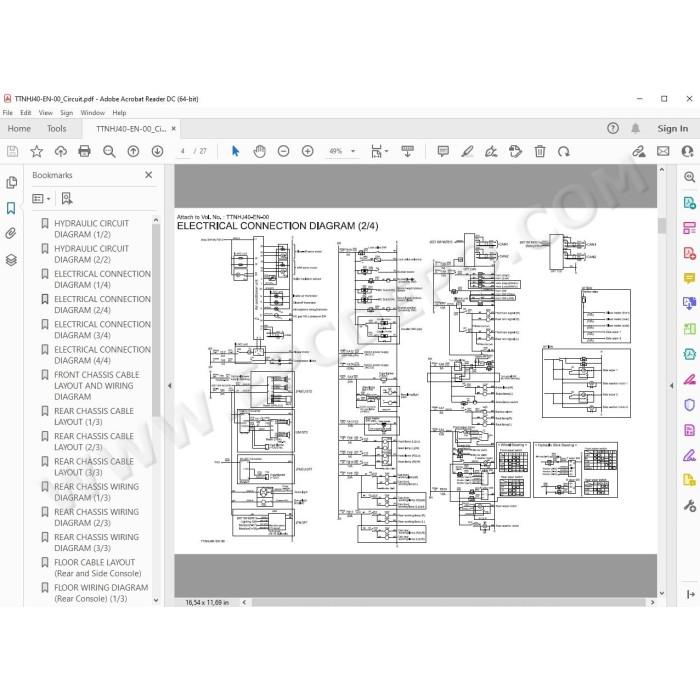The image size is (700, 700).
Task: Open Rear Chassis Cable Layout (2/3) bookmark
Action: (94, 442)
